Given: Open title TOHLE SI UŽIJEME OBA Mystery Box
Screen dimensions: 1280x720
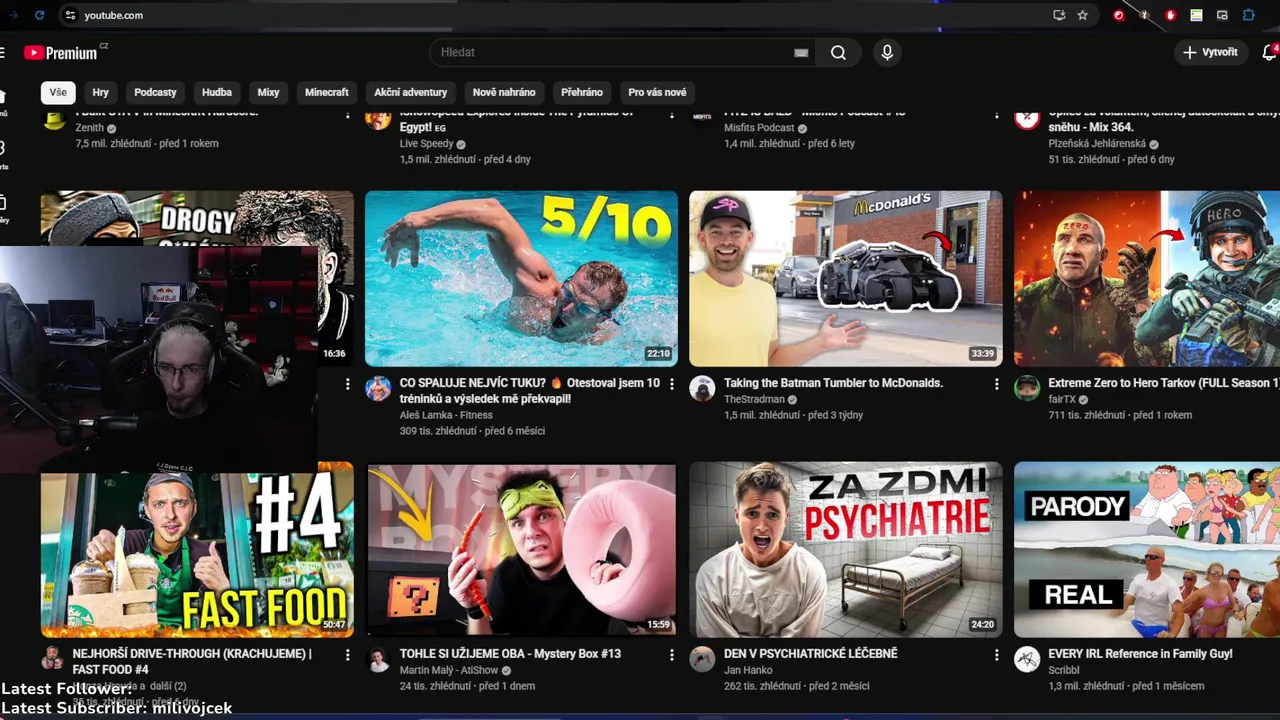Looking at the screenshot, I should [510, 654].
